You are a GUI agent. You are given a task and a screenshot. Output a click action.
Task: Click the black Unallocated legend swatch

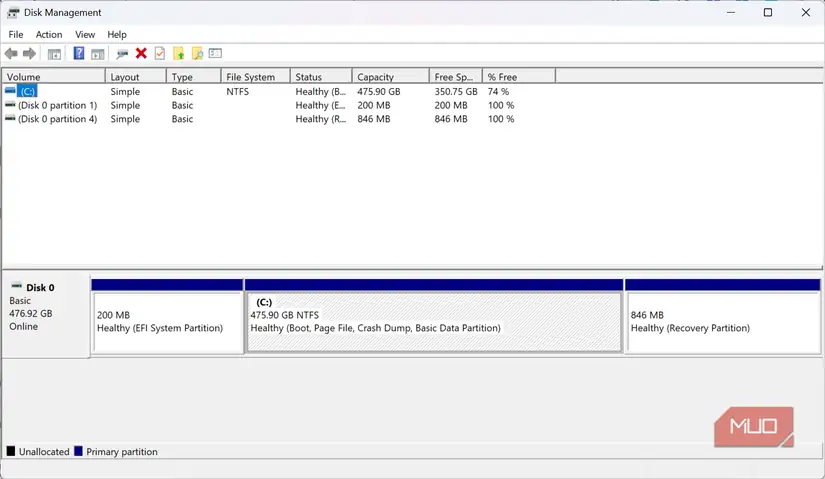[11, 451]
